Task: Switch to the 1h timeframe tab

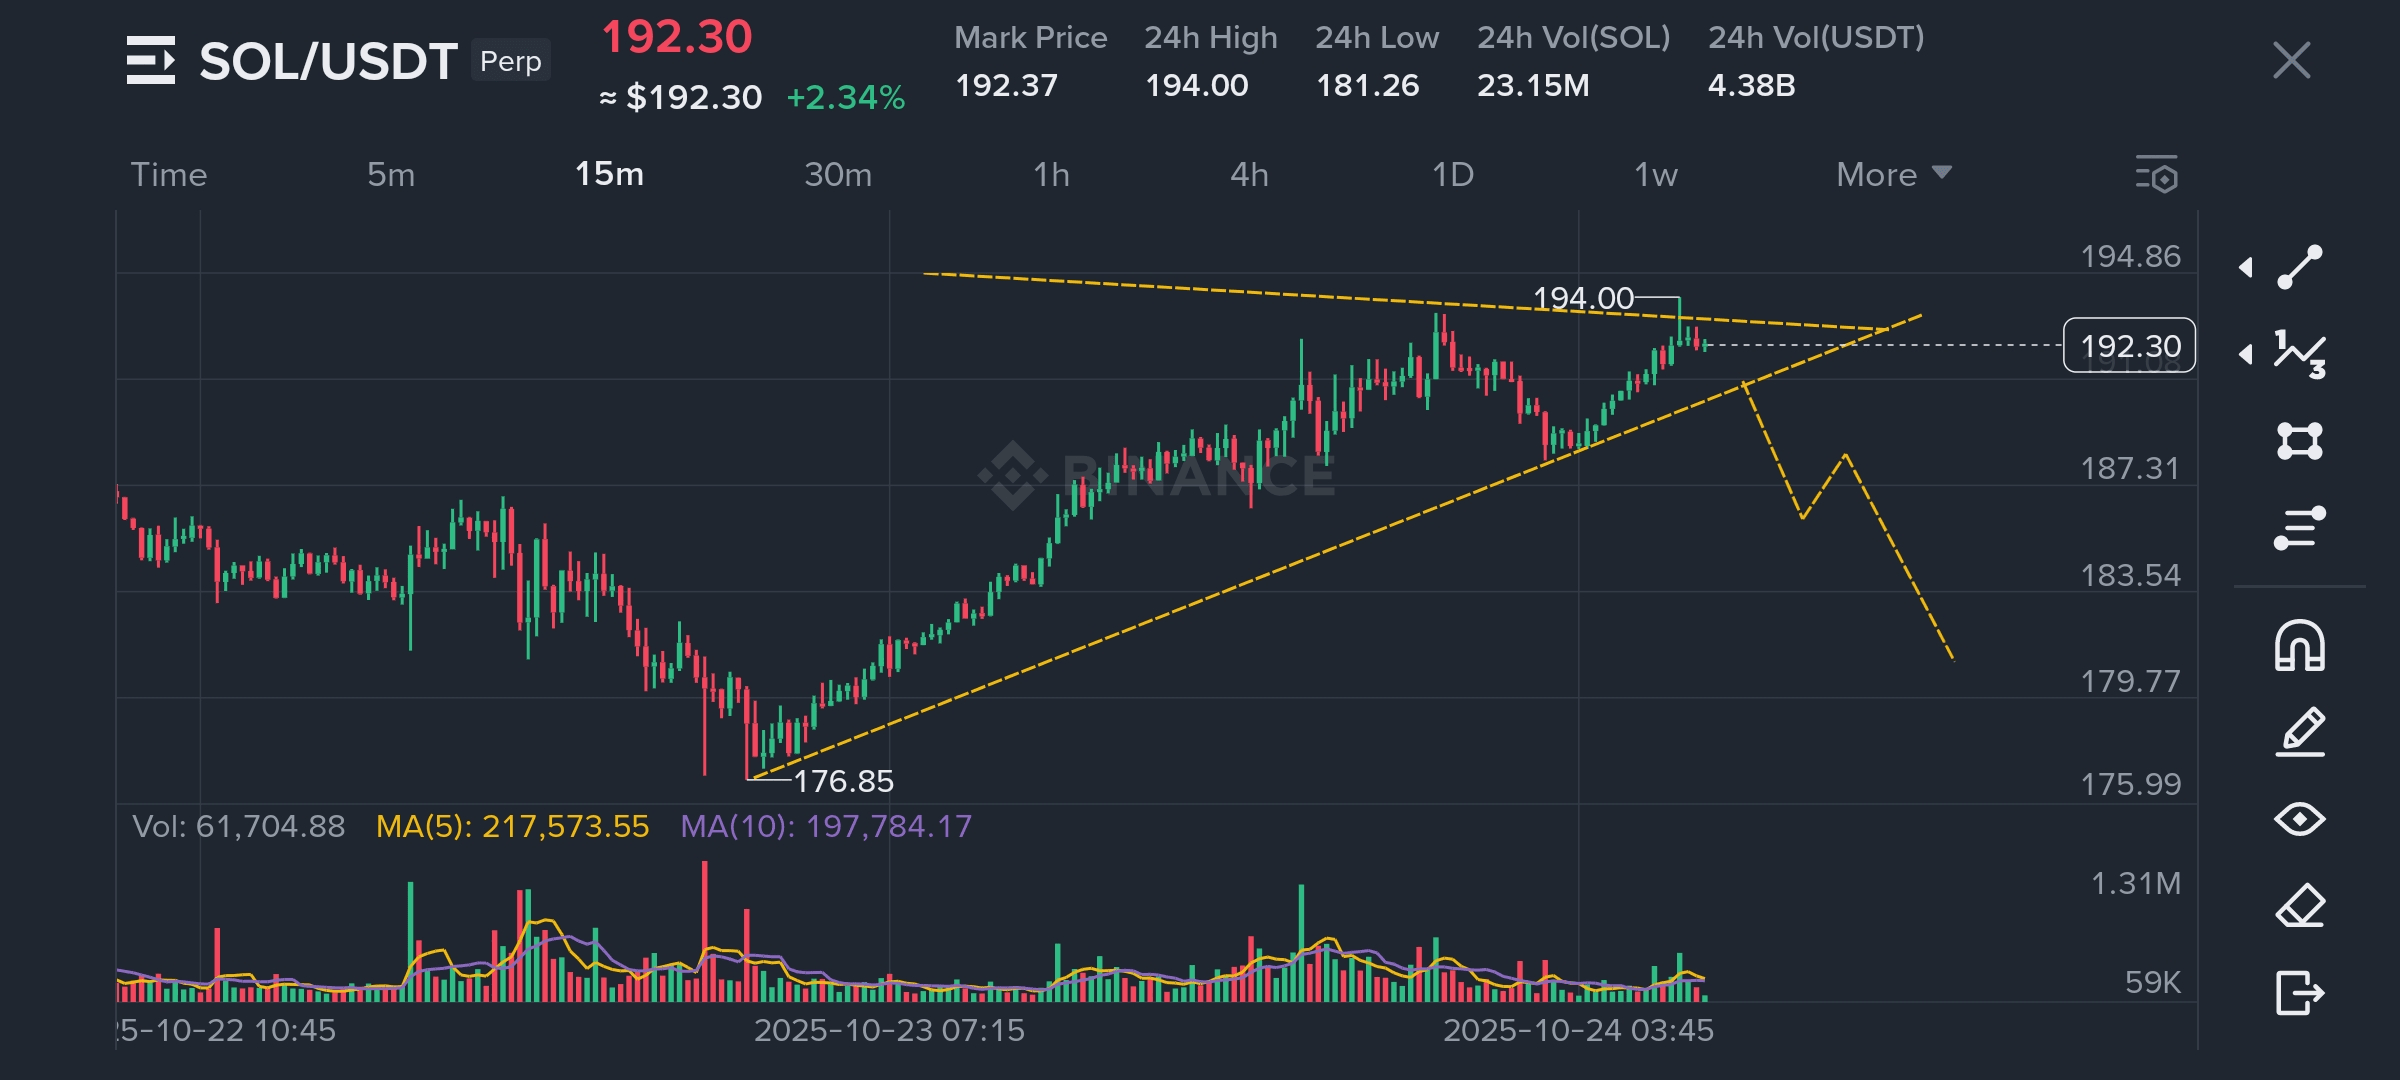Action: [x=1051, y=174]
